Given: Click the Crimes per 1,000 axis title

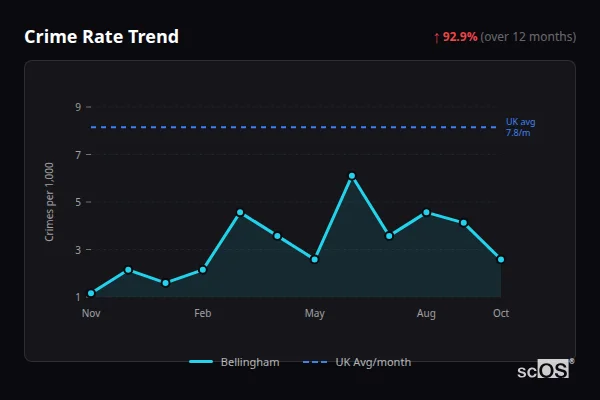Looking at the screenshot, I should (49, 202).
